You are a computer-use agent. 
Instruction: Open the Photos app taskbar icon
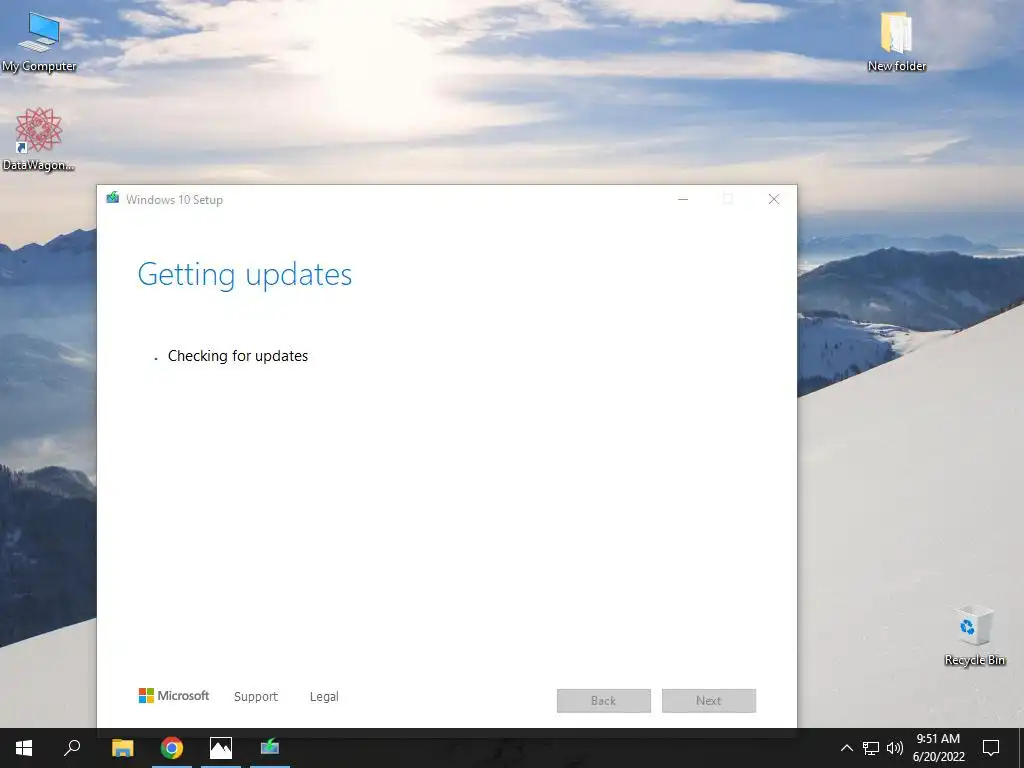tap(221, 748)
